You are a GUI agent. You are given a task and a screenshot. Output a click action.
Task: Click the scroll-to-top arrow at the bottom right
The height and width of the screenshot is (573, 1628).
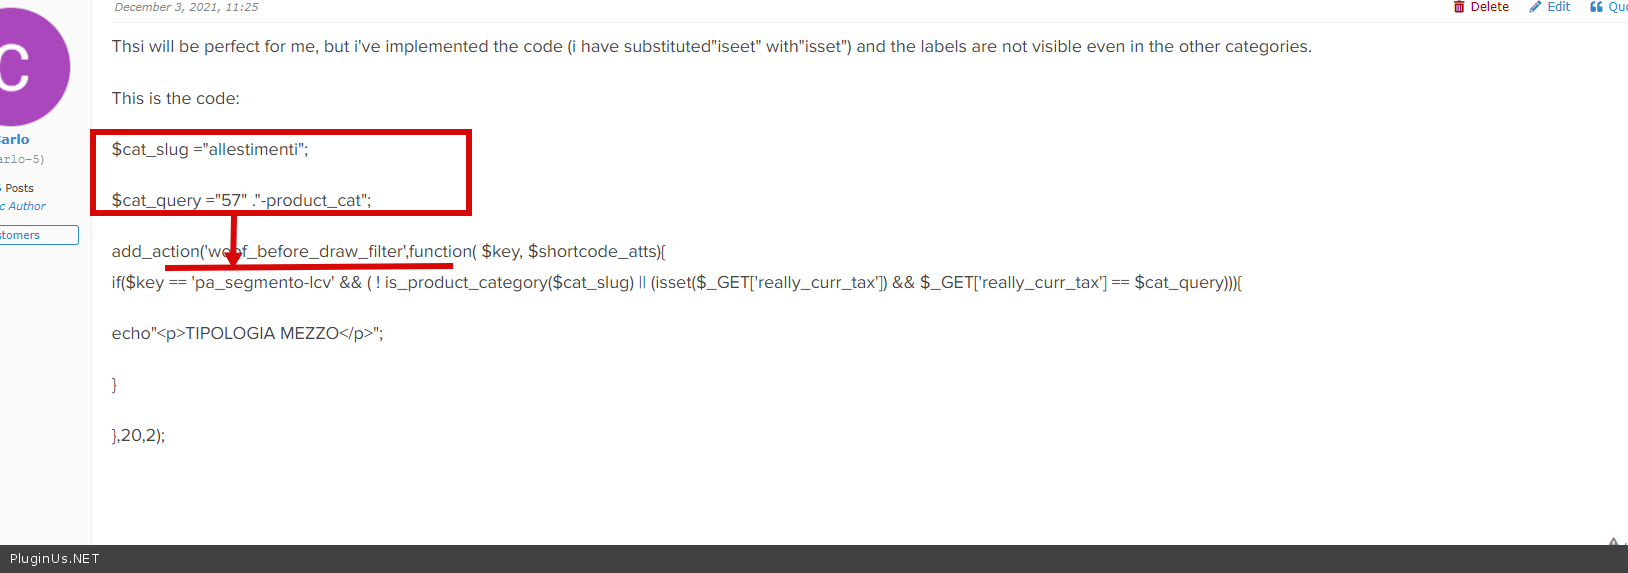coord(1613,542)
